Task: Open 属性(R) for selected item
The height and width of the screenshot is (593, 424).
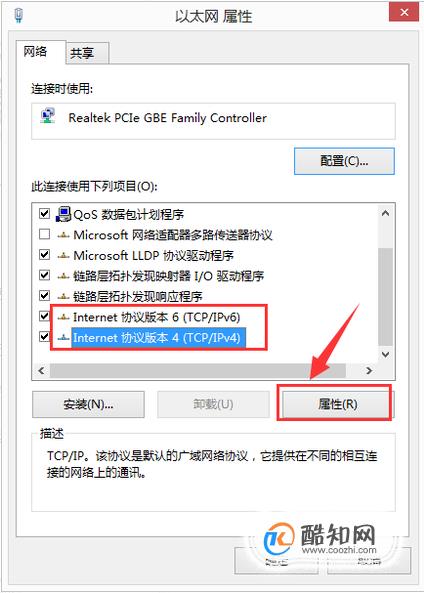Action: [337, 404]
